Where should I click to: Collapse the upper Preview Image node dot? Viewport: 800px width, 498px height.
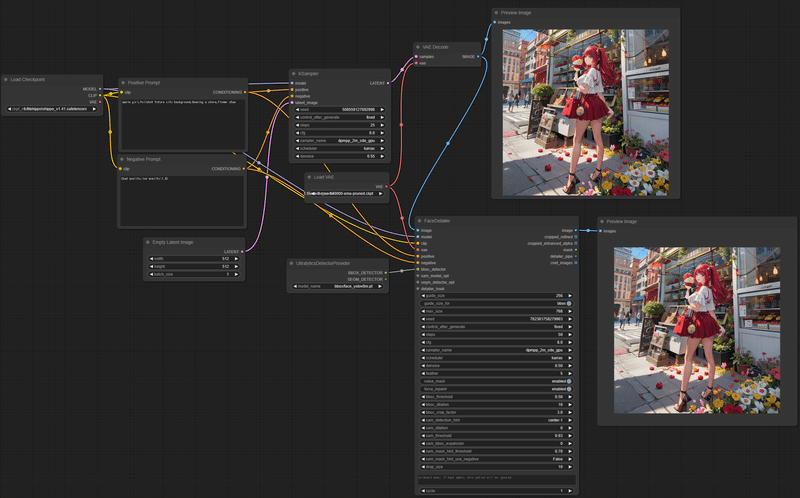tap(496, 13)
